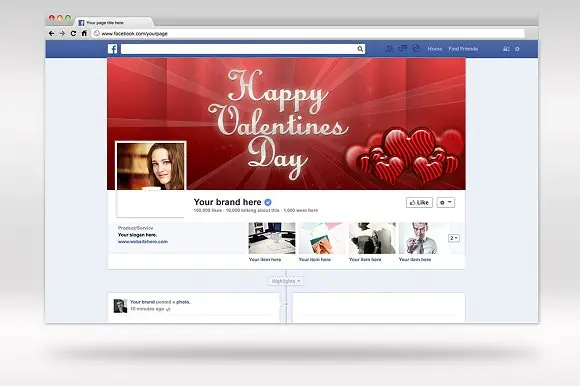Click the search magnifier icon
Screen dimensions: 580x386
tap(360, 49)
